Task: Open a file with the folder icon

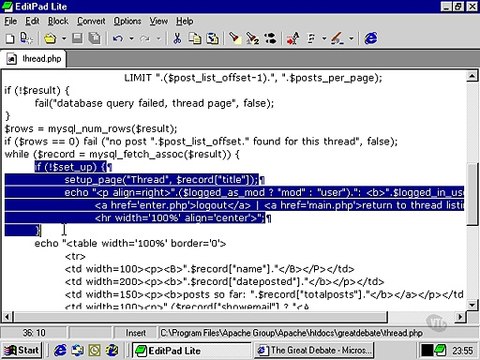Action: click(50, 39)
